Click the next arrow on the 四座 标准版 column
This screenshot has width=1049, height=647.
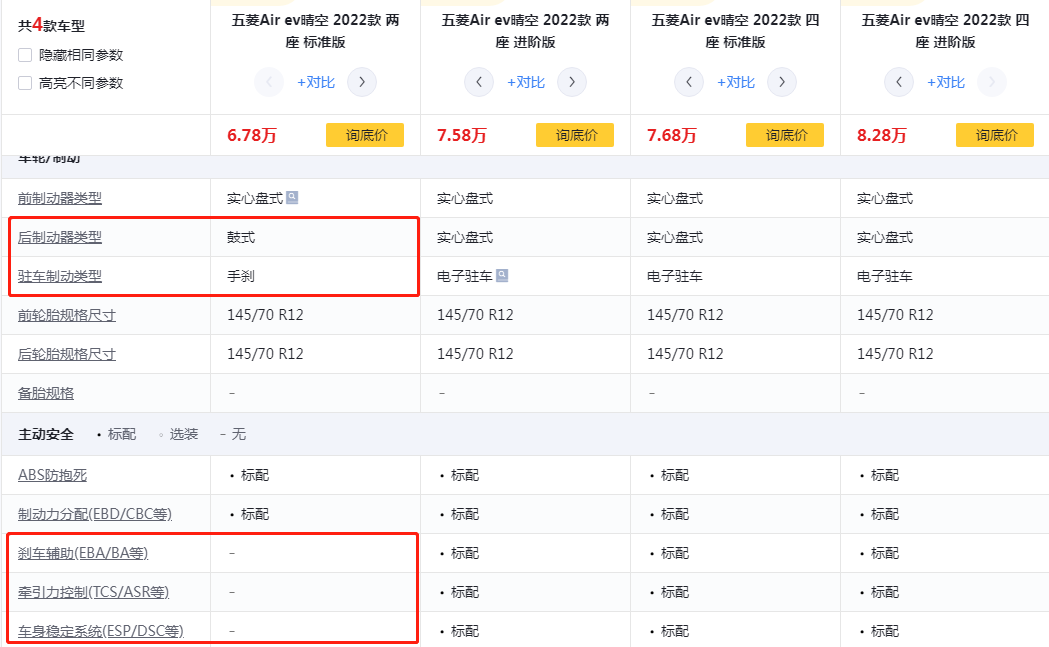pyautogui.click(x=782, y=82)
